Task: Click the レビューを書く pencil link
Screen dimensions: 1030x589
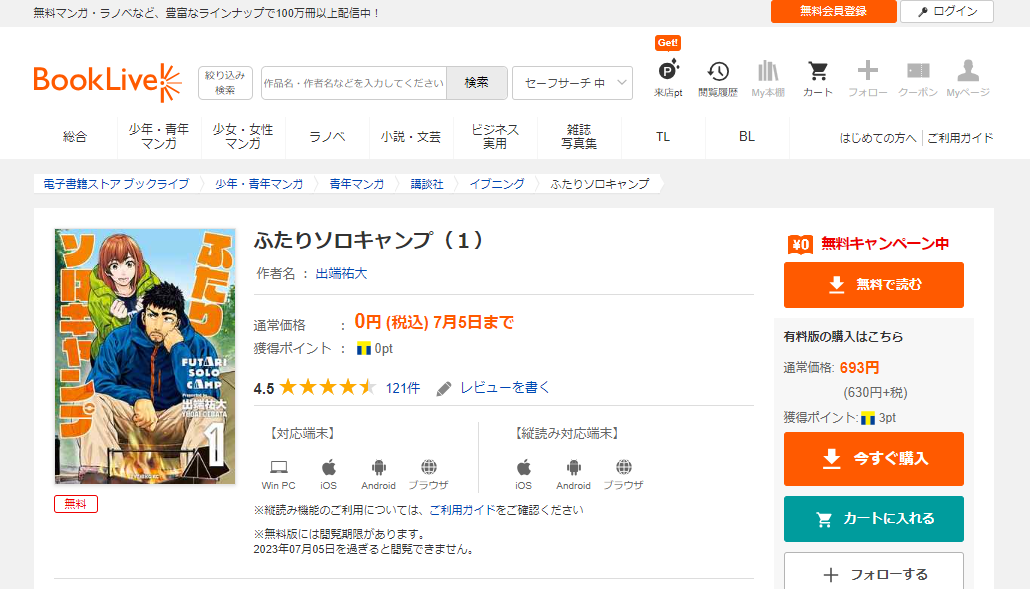Action: point(493,387)
